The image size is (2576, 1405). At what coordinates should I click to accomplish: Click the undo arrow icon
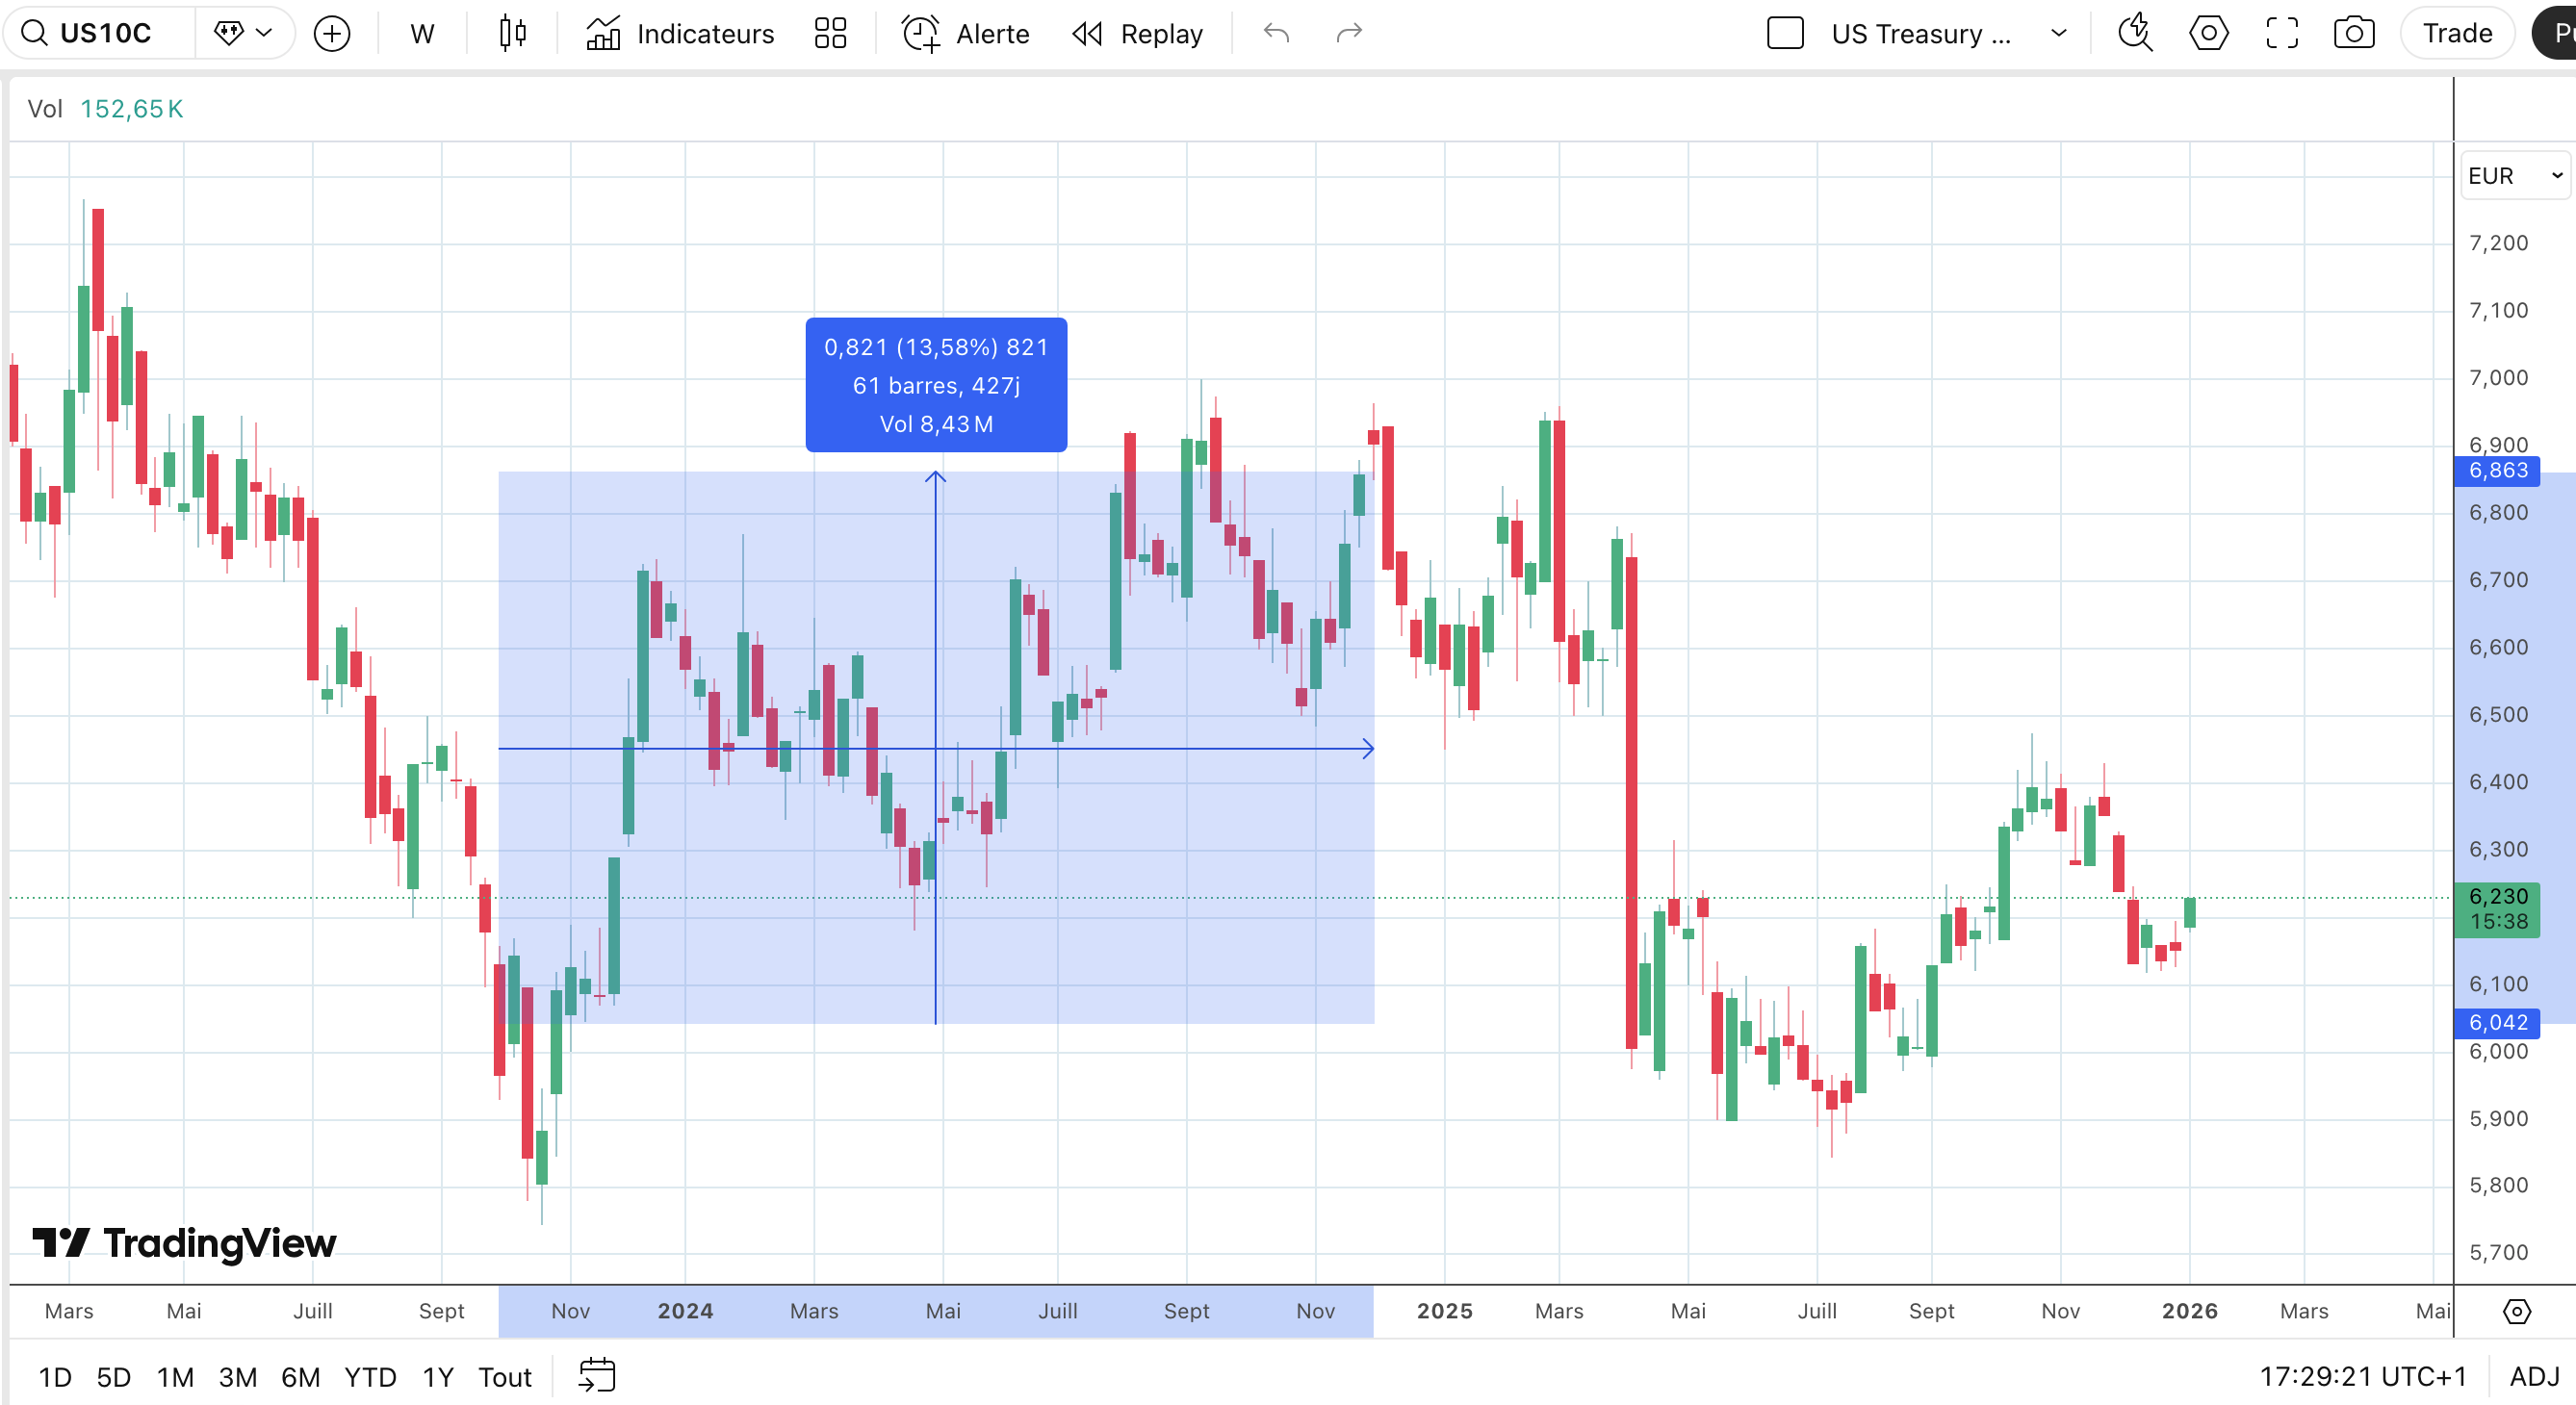click(x=1276, y=34)
